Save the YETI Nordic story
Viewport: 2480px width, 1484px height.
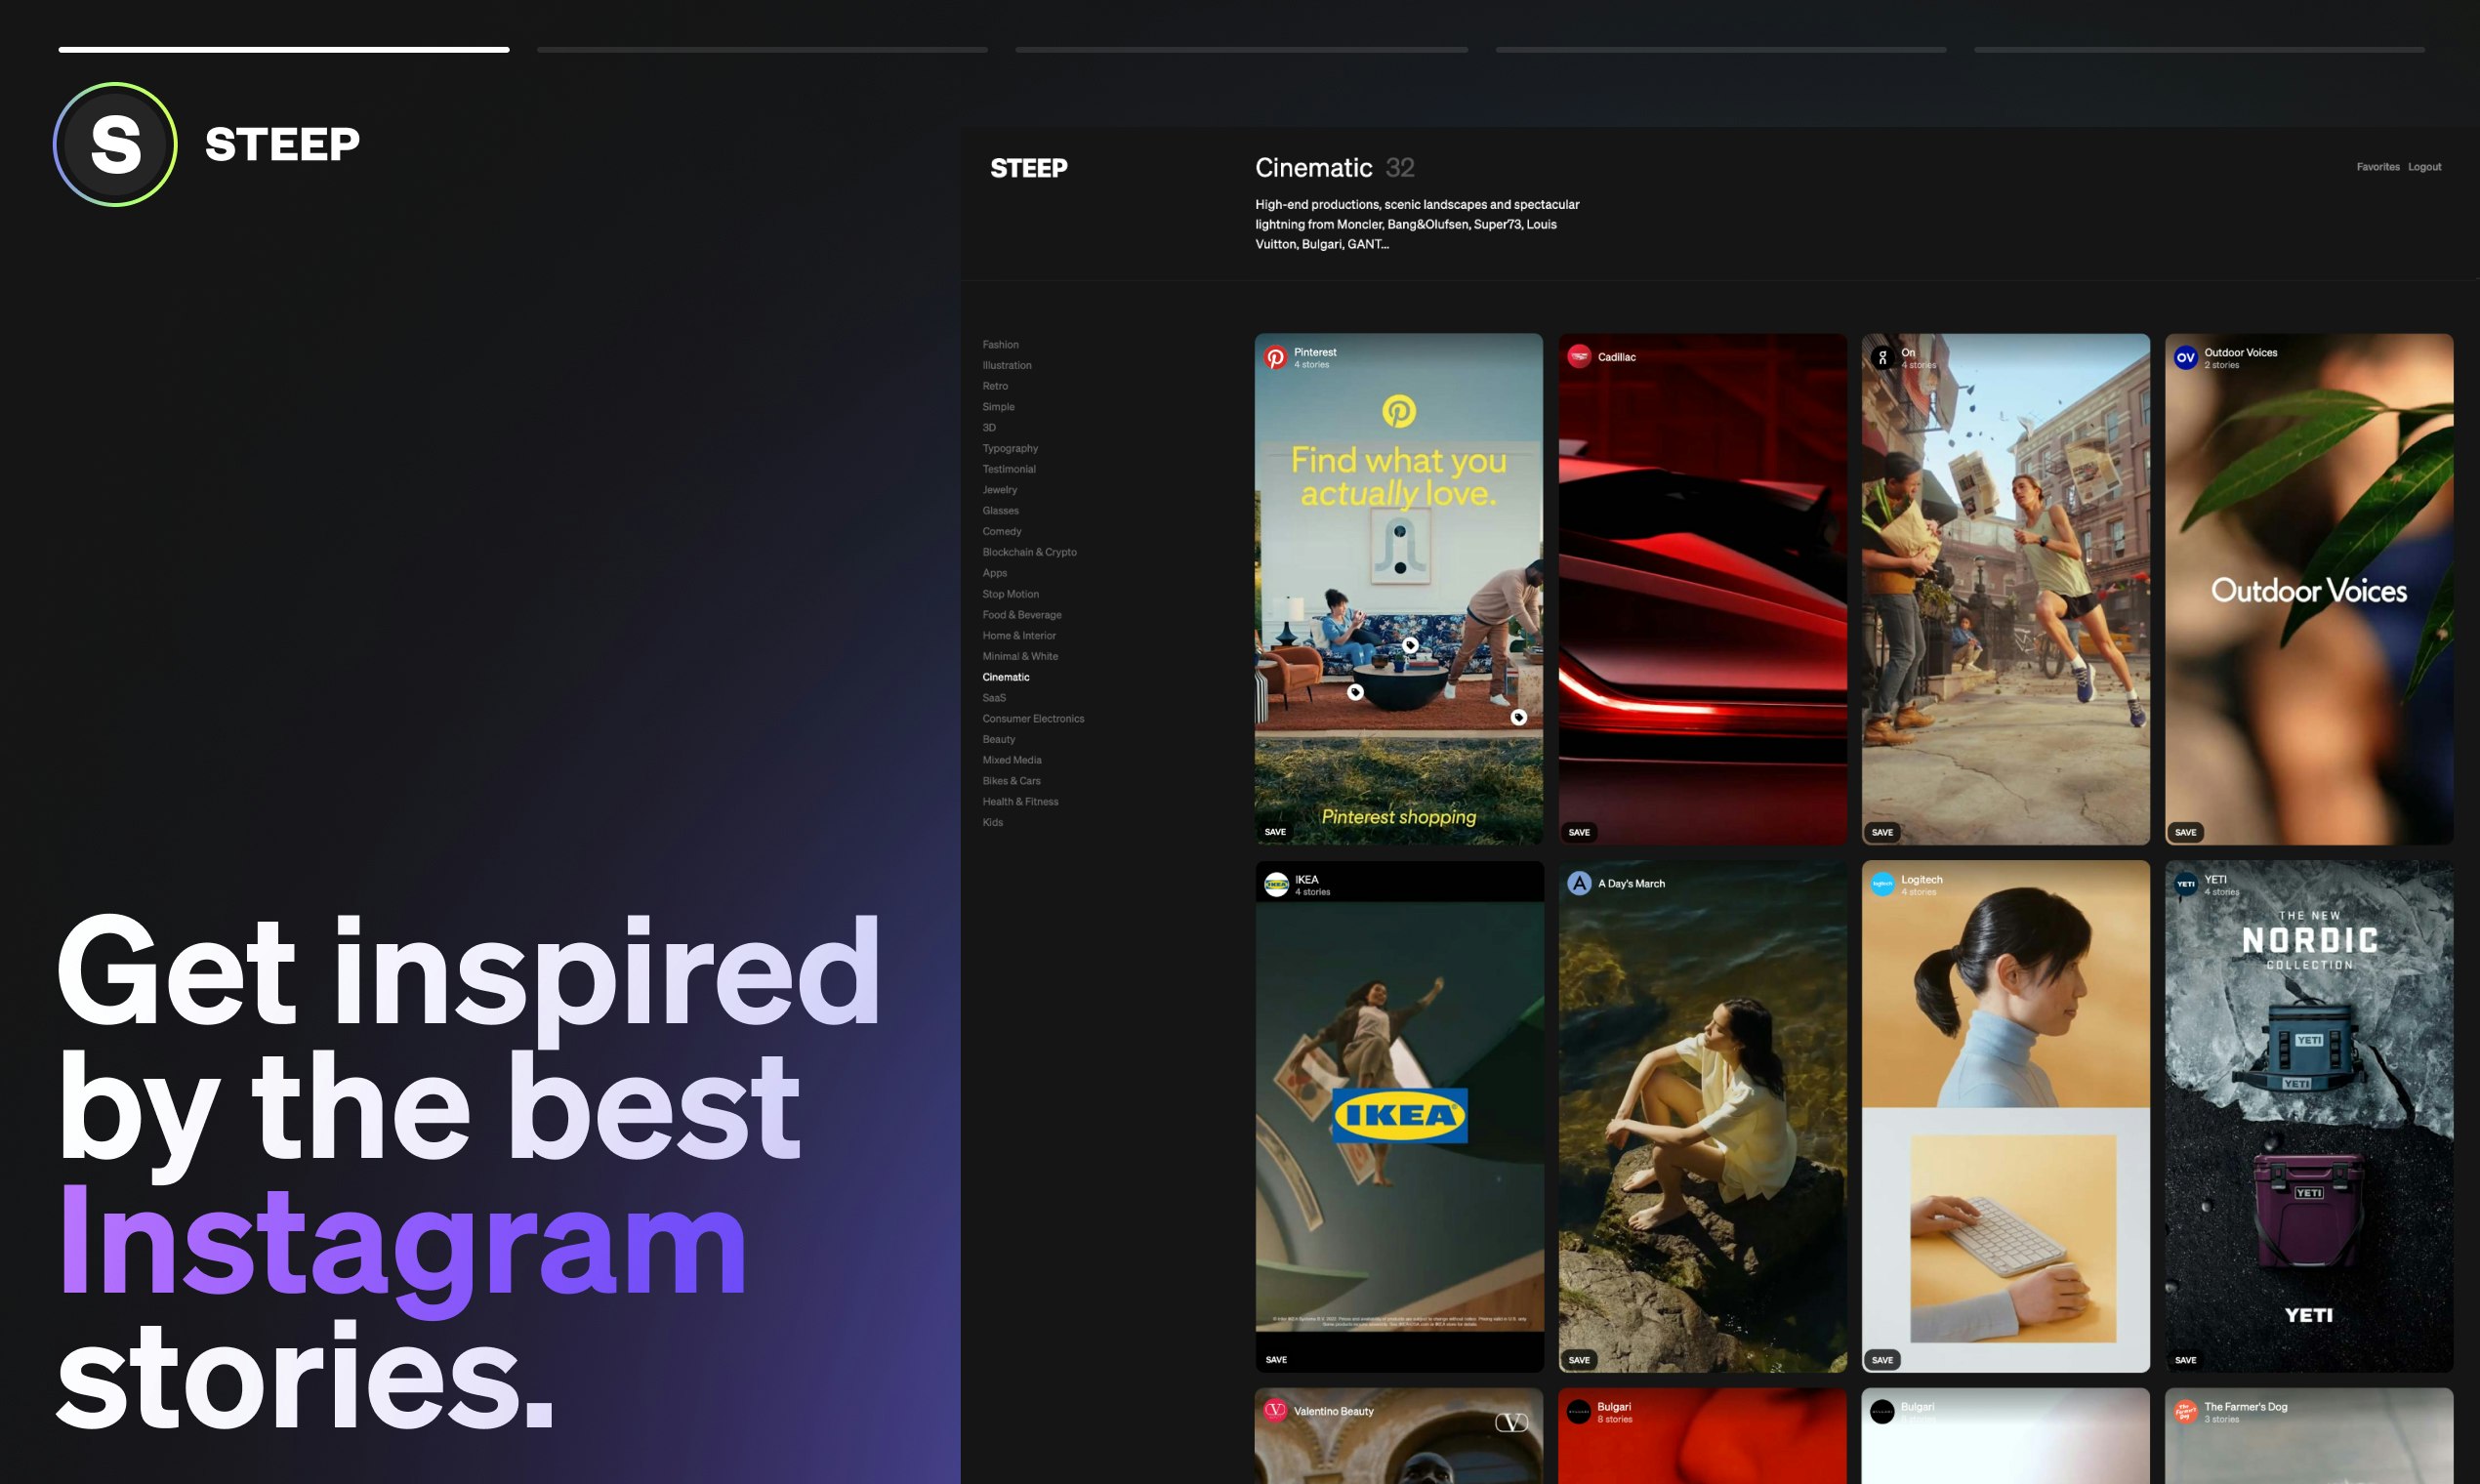click(x=2186, y=1360)
